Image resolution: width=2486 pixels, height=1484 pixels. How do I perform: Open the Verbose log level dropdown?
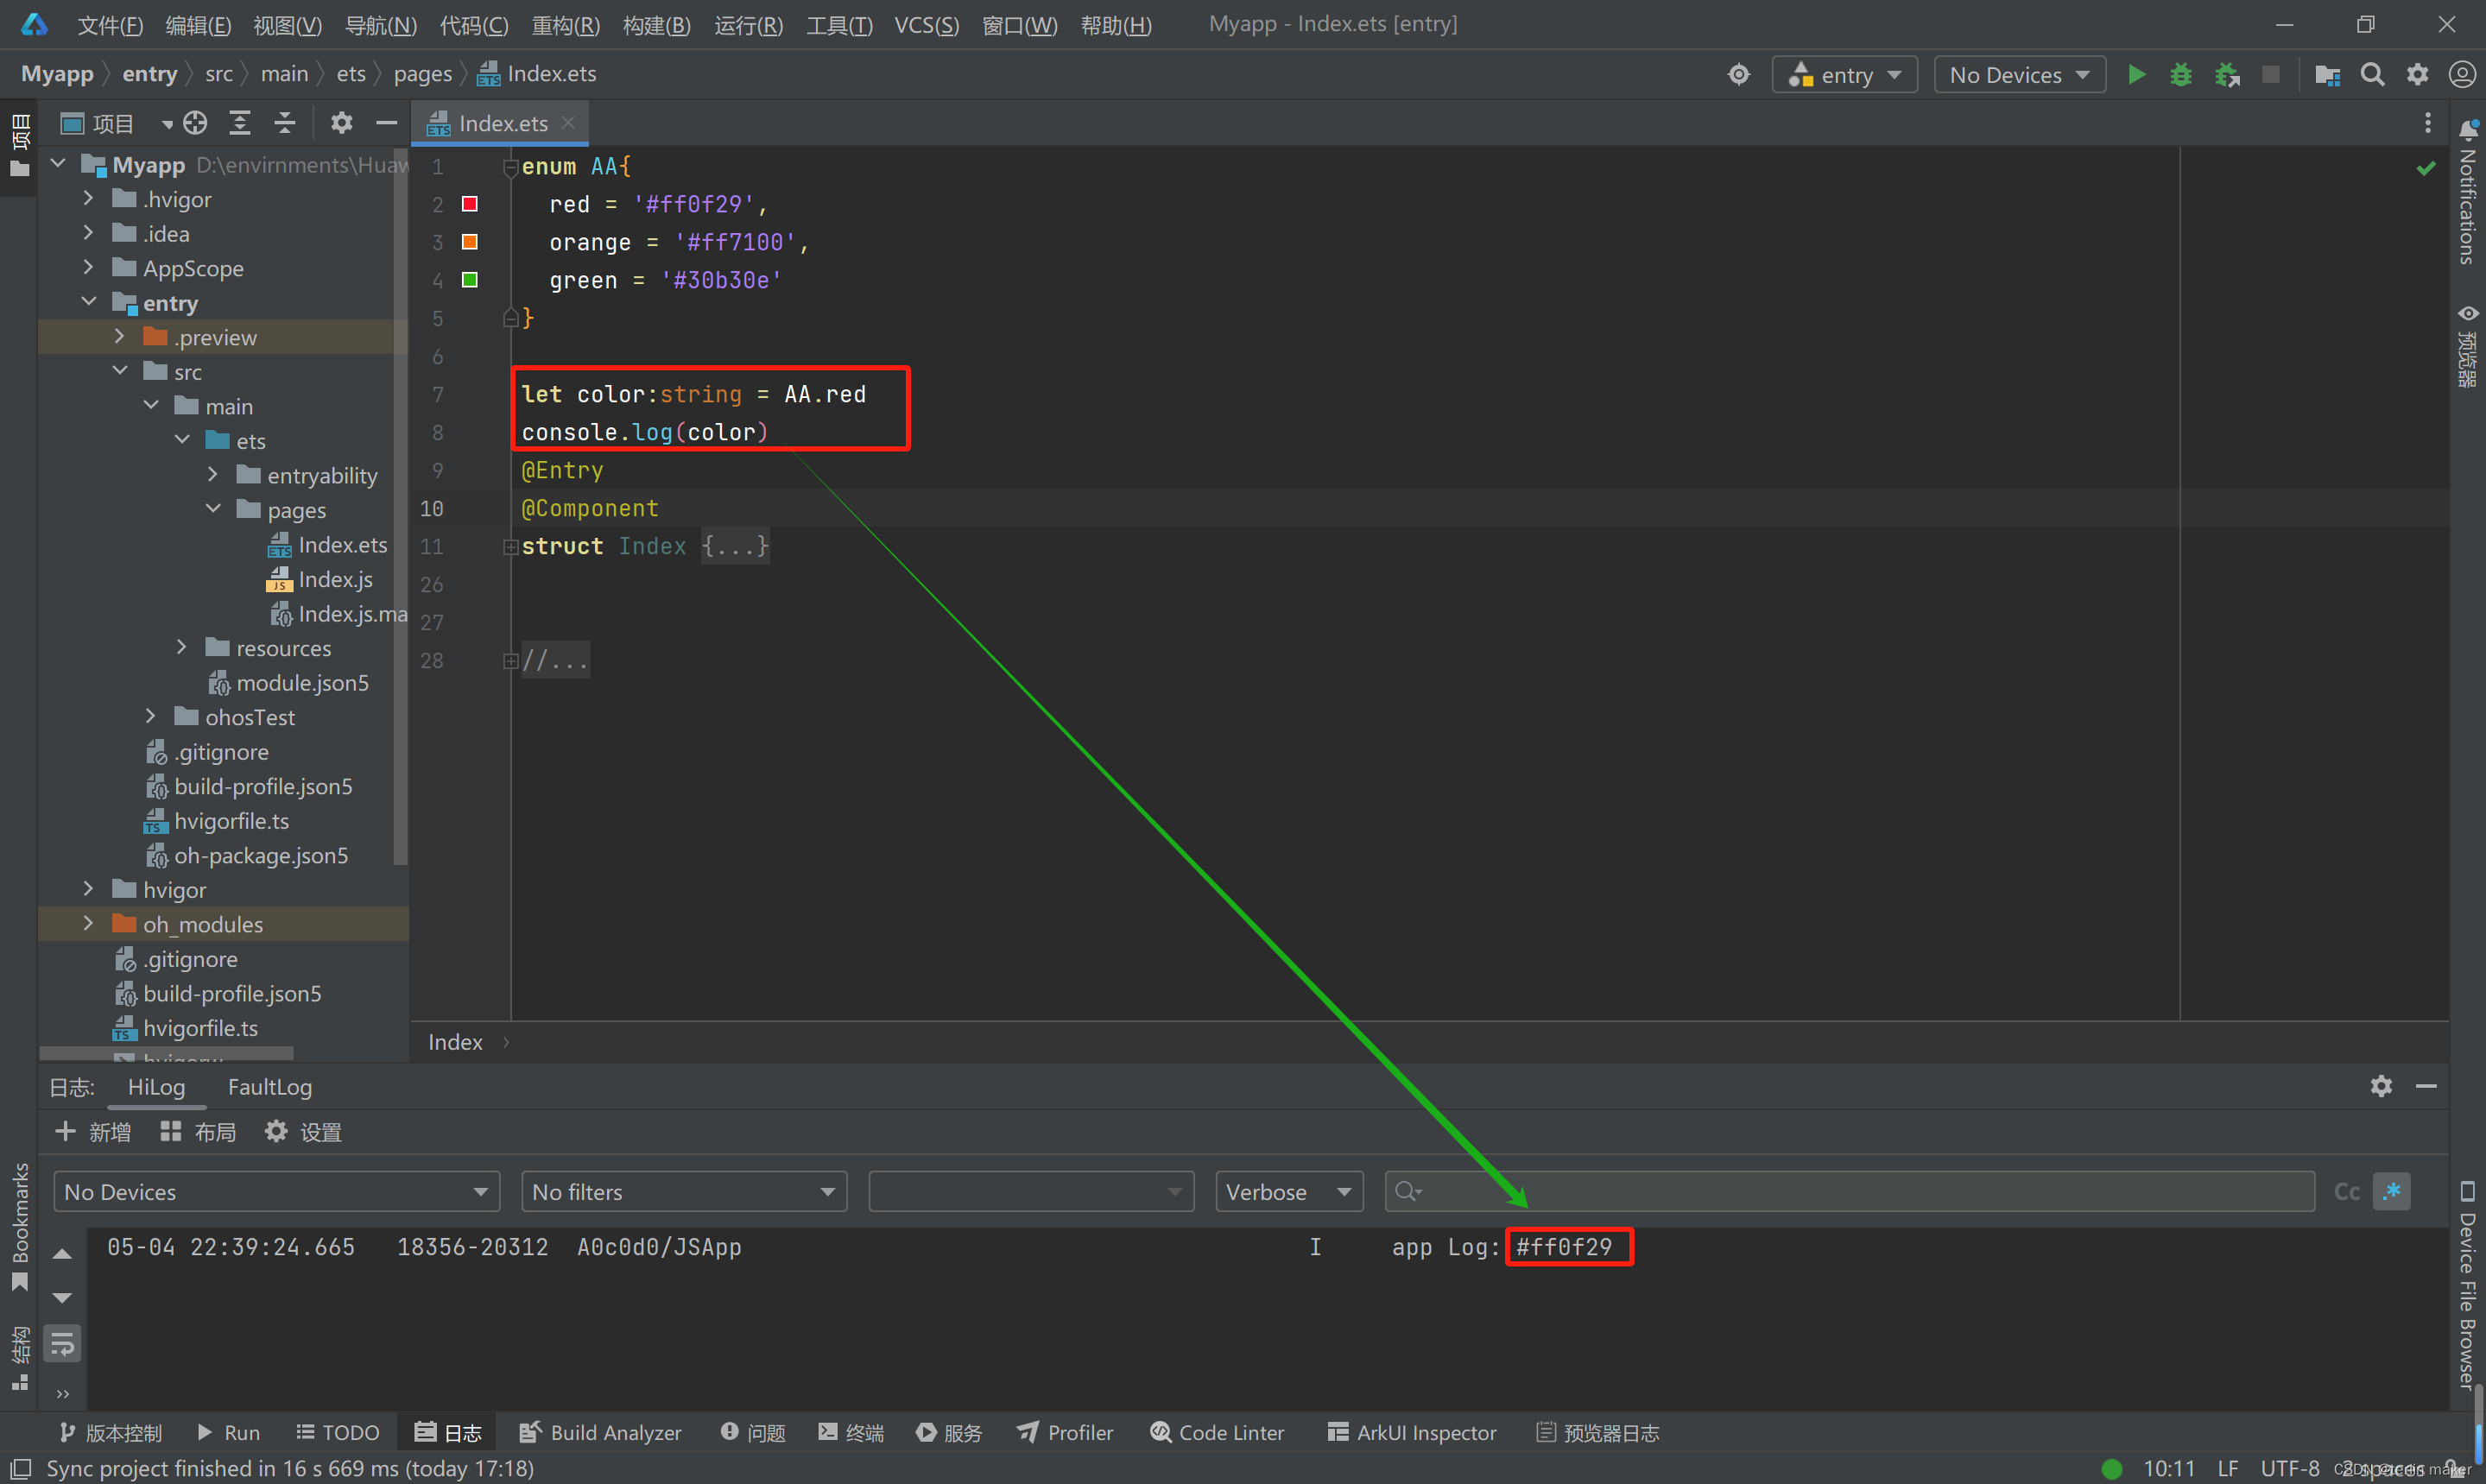pos(1288,1191)
